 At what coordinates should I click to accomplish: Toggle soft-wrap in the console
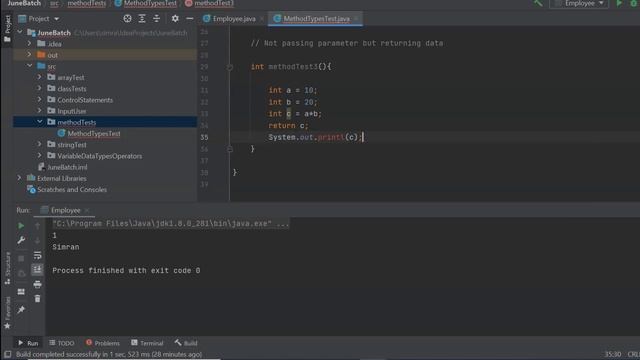point(38,255)
